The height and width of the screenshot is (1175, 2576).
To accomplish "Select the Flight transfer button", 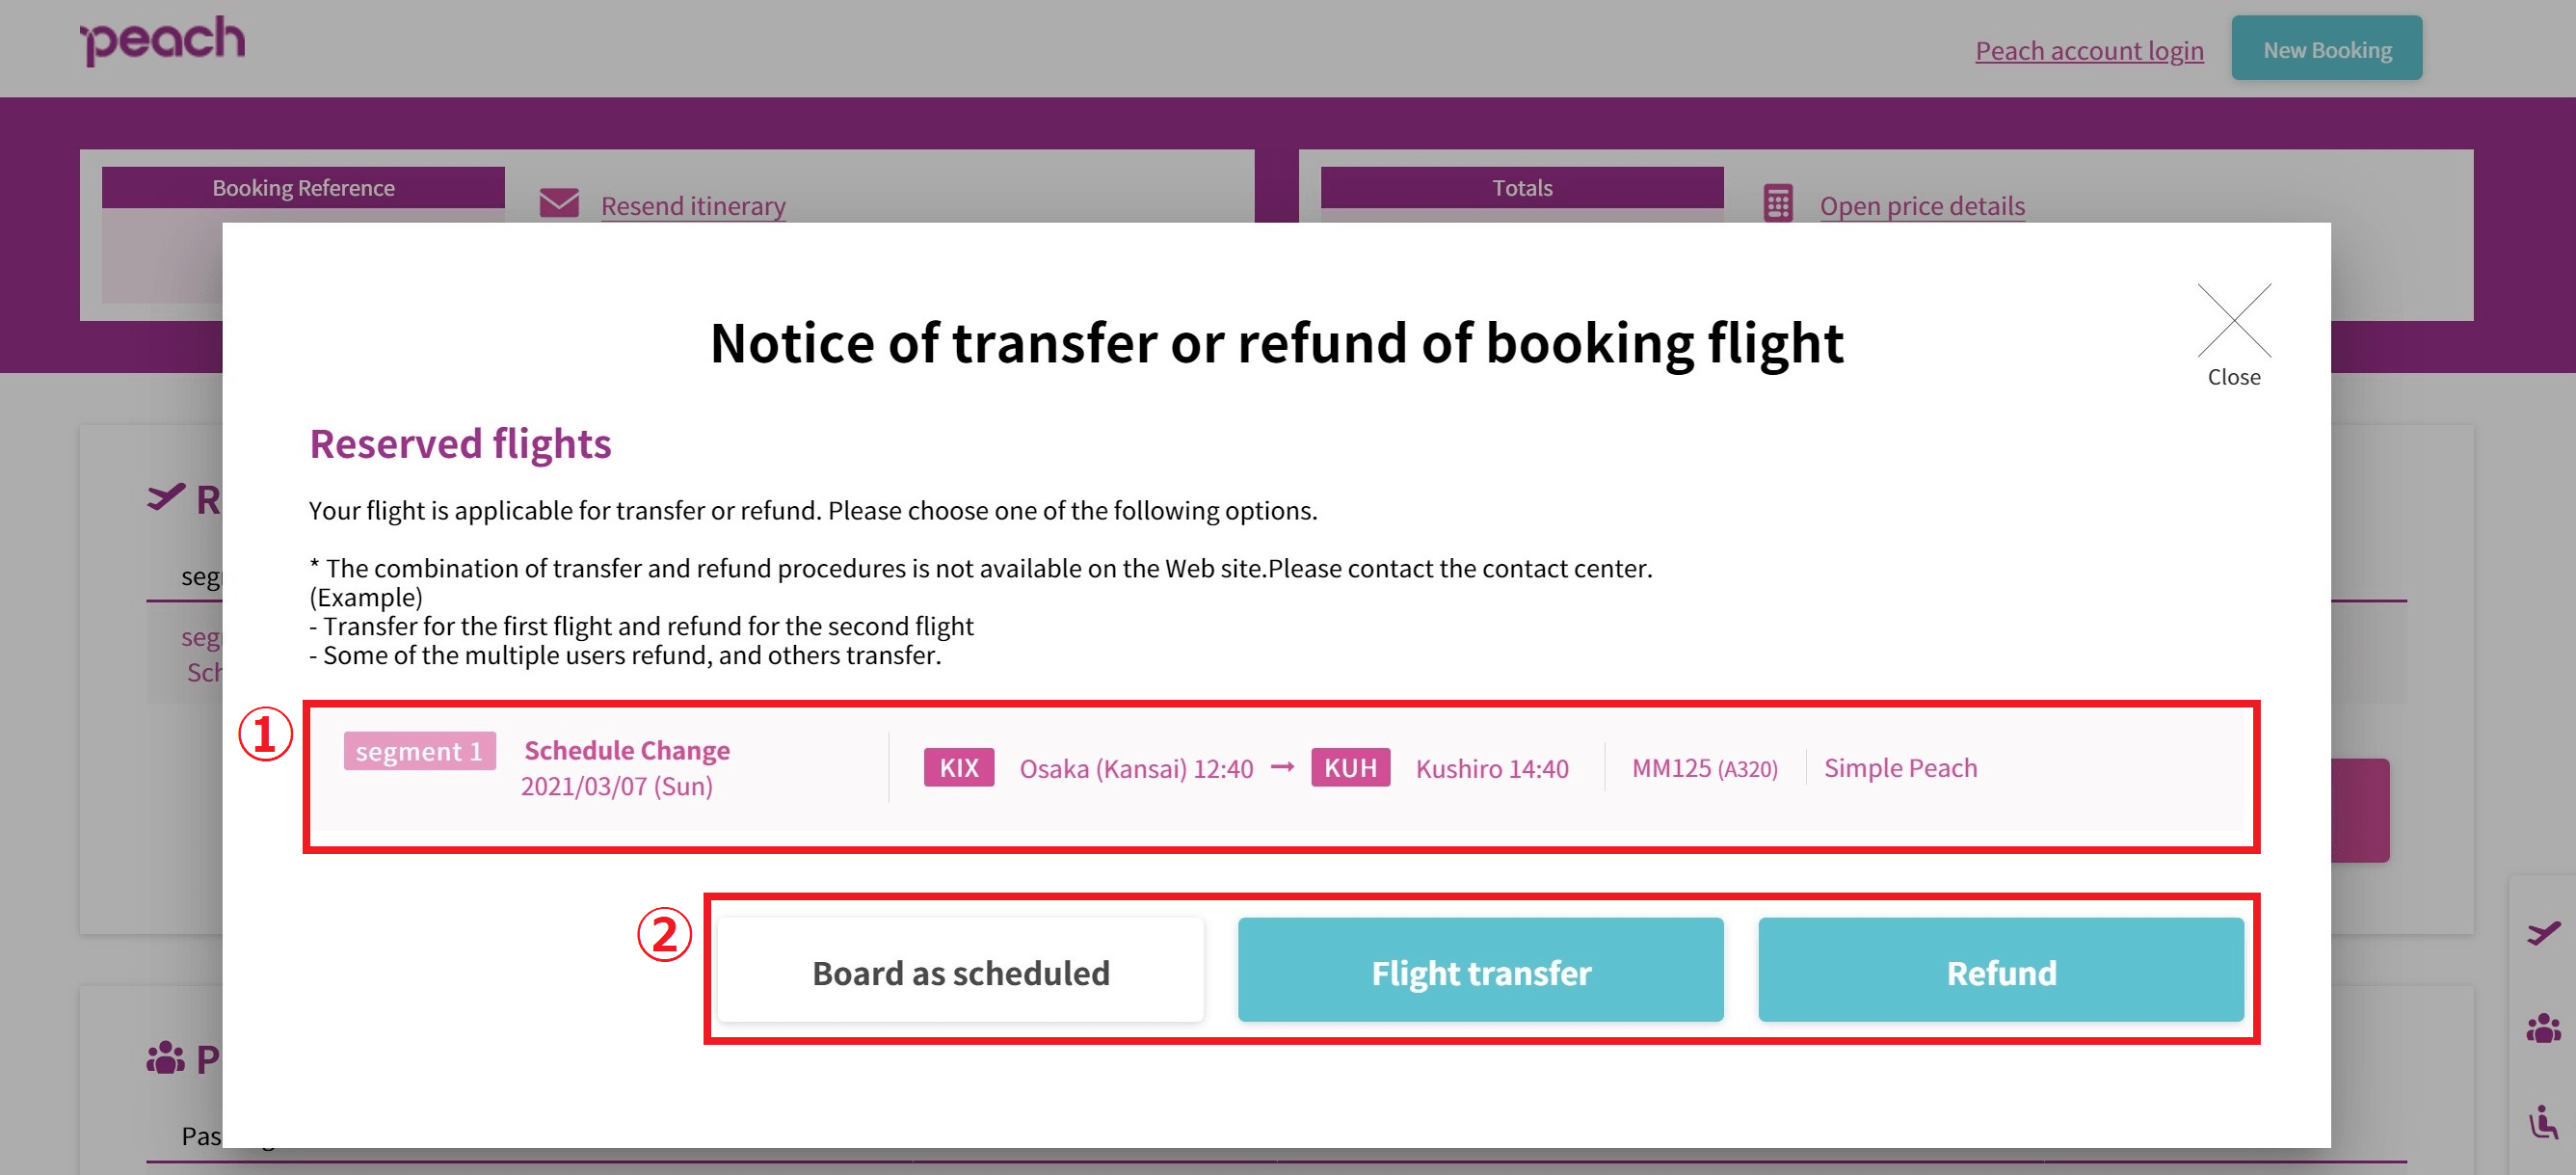I will [1480, 970].
